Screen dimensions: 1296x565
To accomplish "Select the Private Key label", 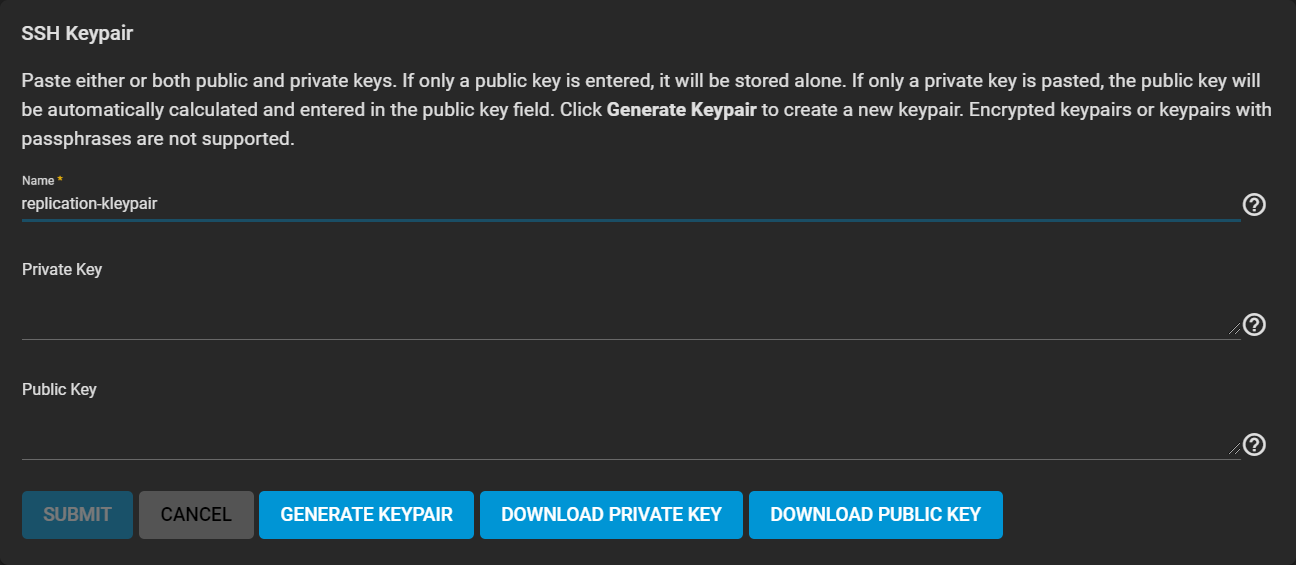I will (x=62, y=270).
